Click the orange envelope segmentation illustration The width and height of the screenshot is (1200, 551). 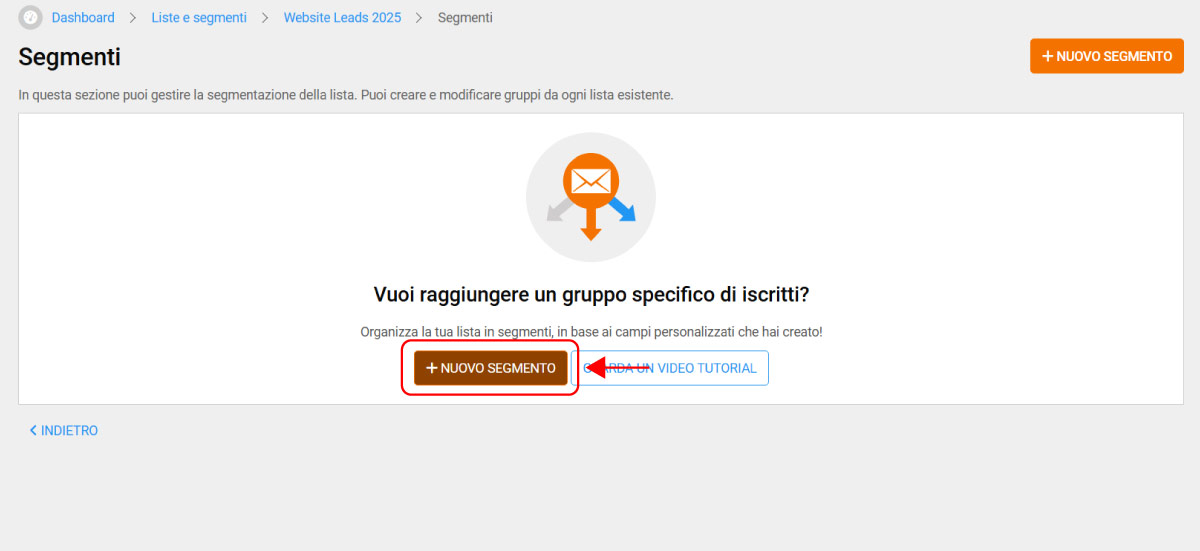[x=591, y=197]
